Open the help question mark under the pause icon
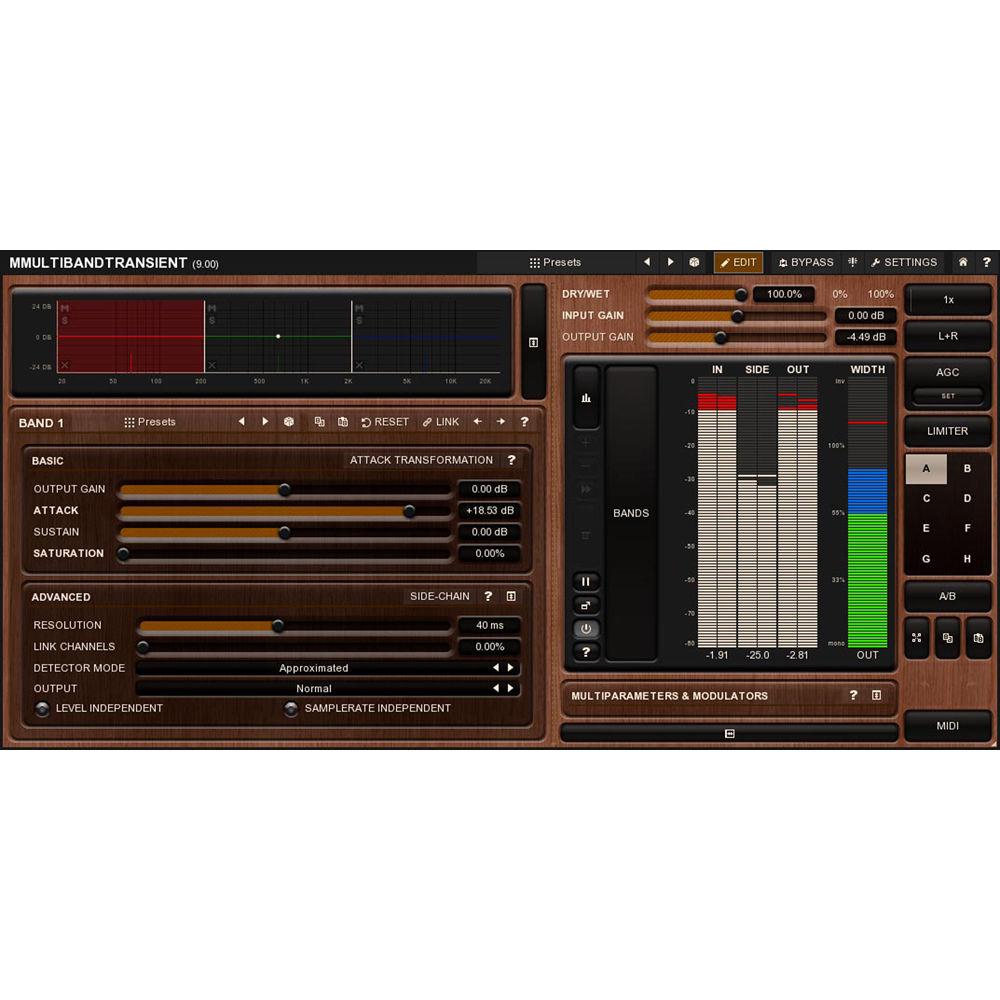Viewport: 1000px width, 1000px height. pos(585,653)
